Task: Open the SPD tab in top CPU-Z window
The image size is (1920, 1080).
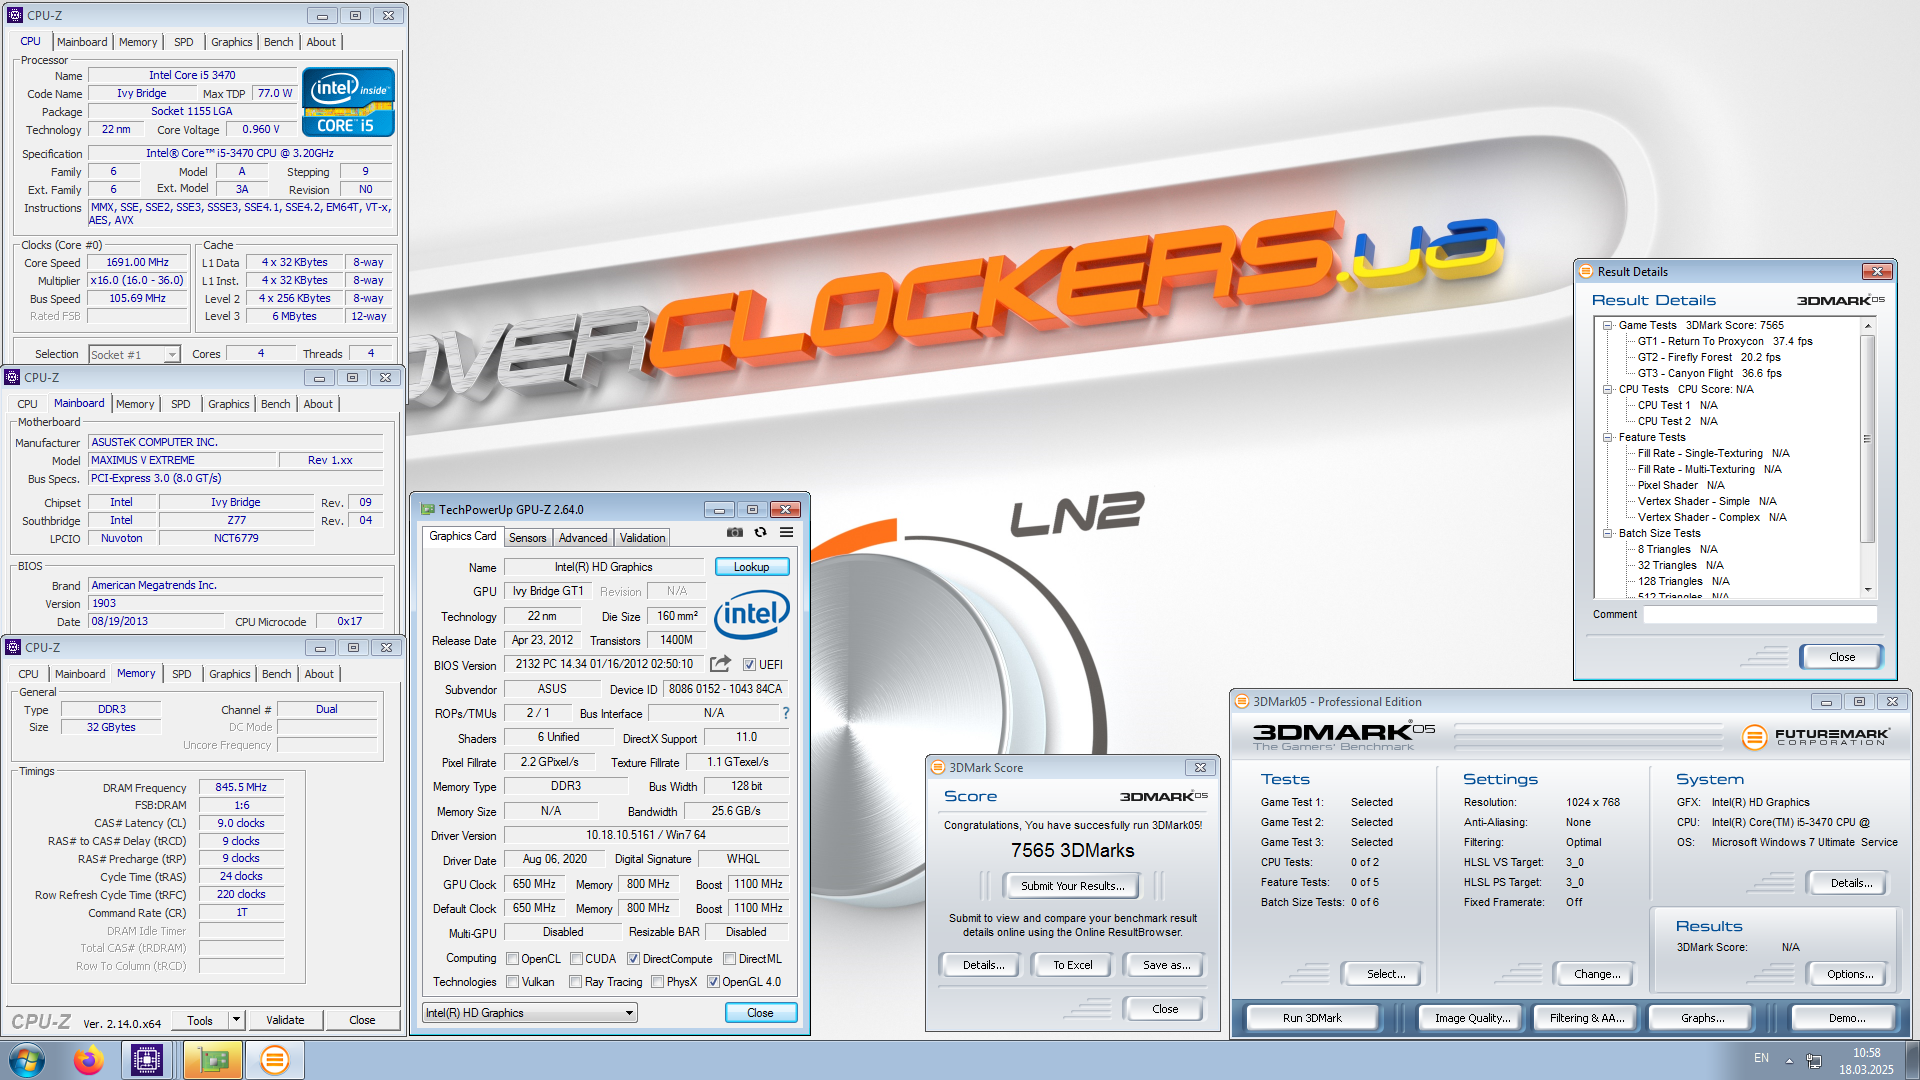Action: click(x=184, y=42)
